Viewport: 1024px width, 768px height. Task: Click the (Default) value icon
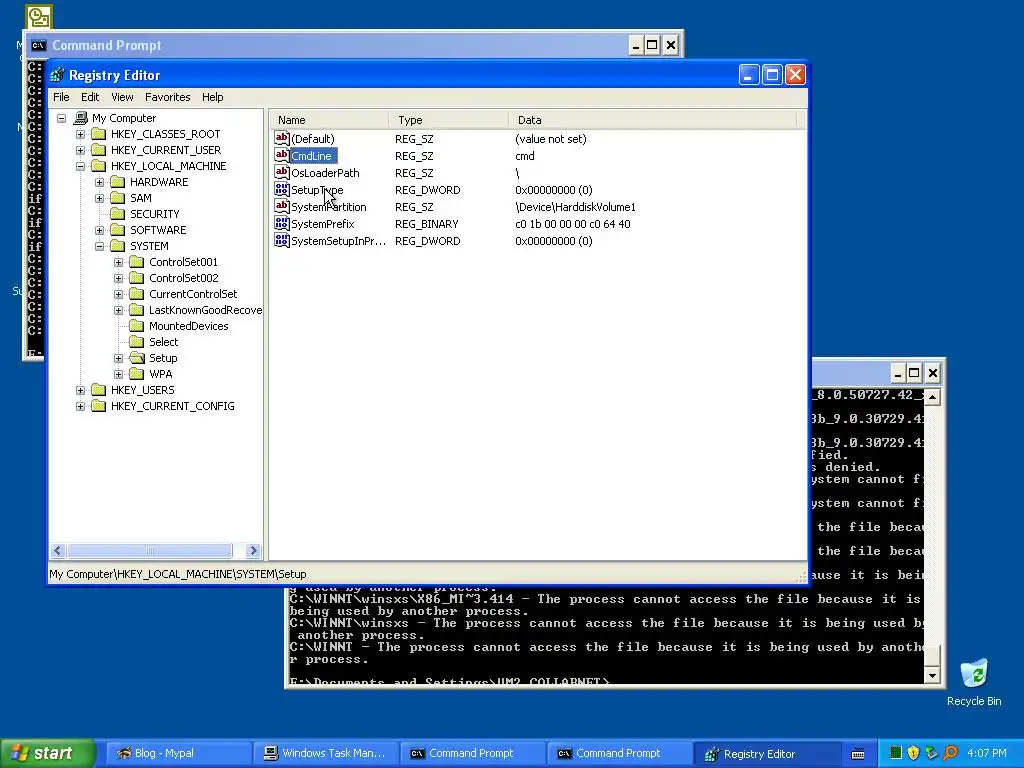(x=281, y=138)
